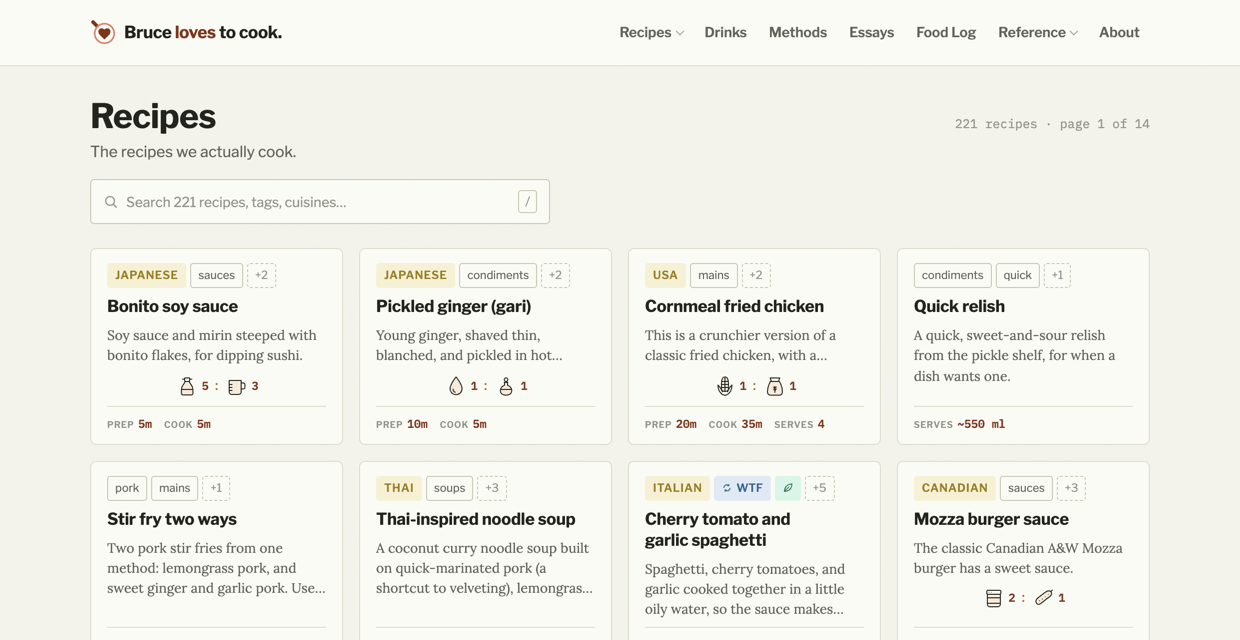
Task: Click 'PREP 20m' on Cornmeal fried chicken card
Action: pos(671,424)
